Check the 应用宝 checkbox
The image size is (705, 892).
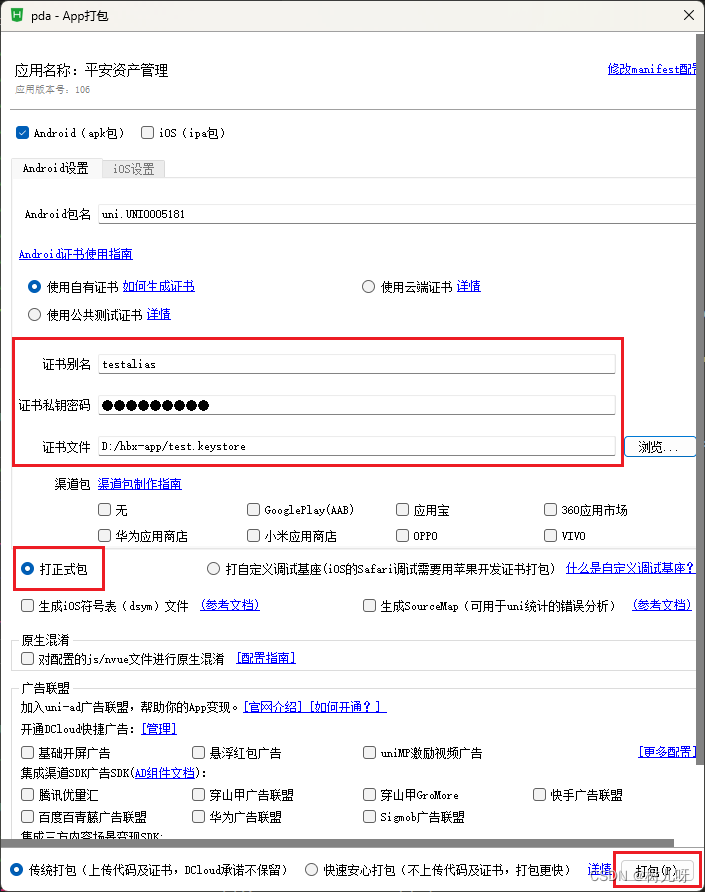coord(402,510)
